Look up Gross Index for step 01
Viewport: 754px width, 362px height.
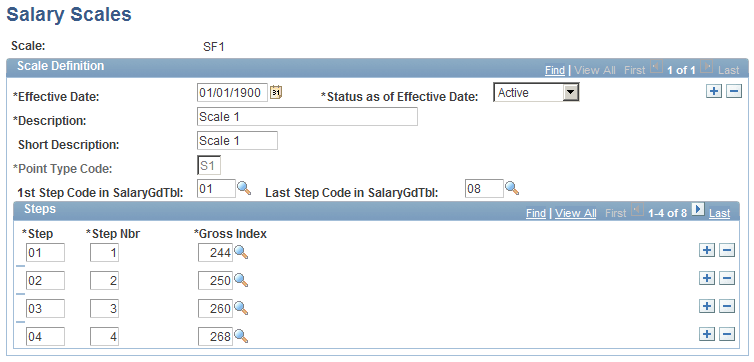click(241, 252)
